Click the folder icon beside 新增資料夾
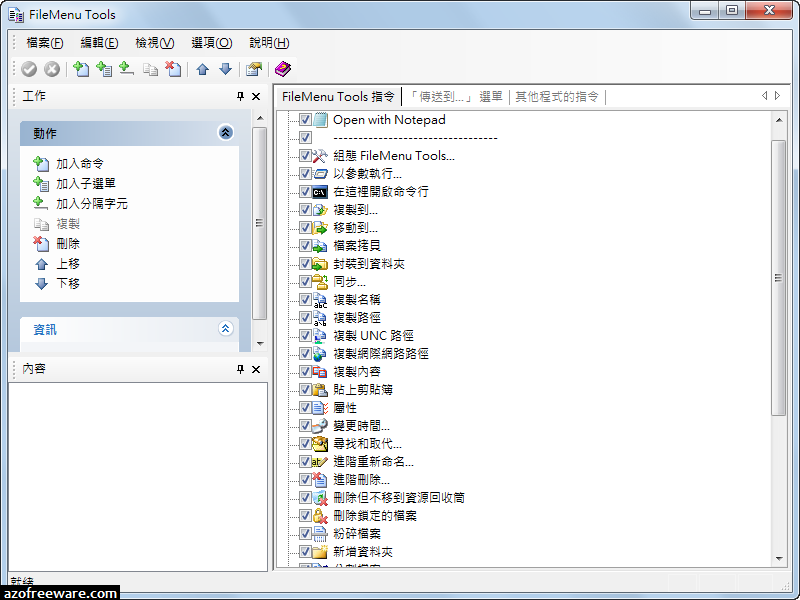Screen dimensions: 800x600 [320, 552]
